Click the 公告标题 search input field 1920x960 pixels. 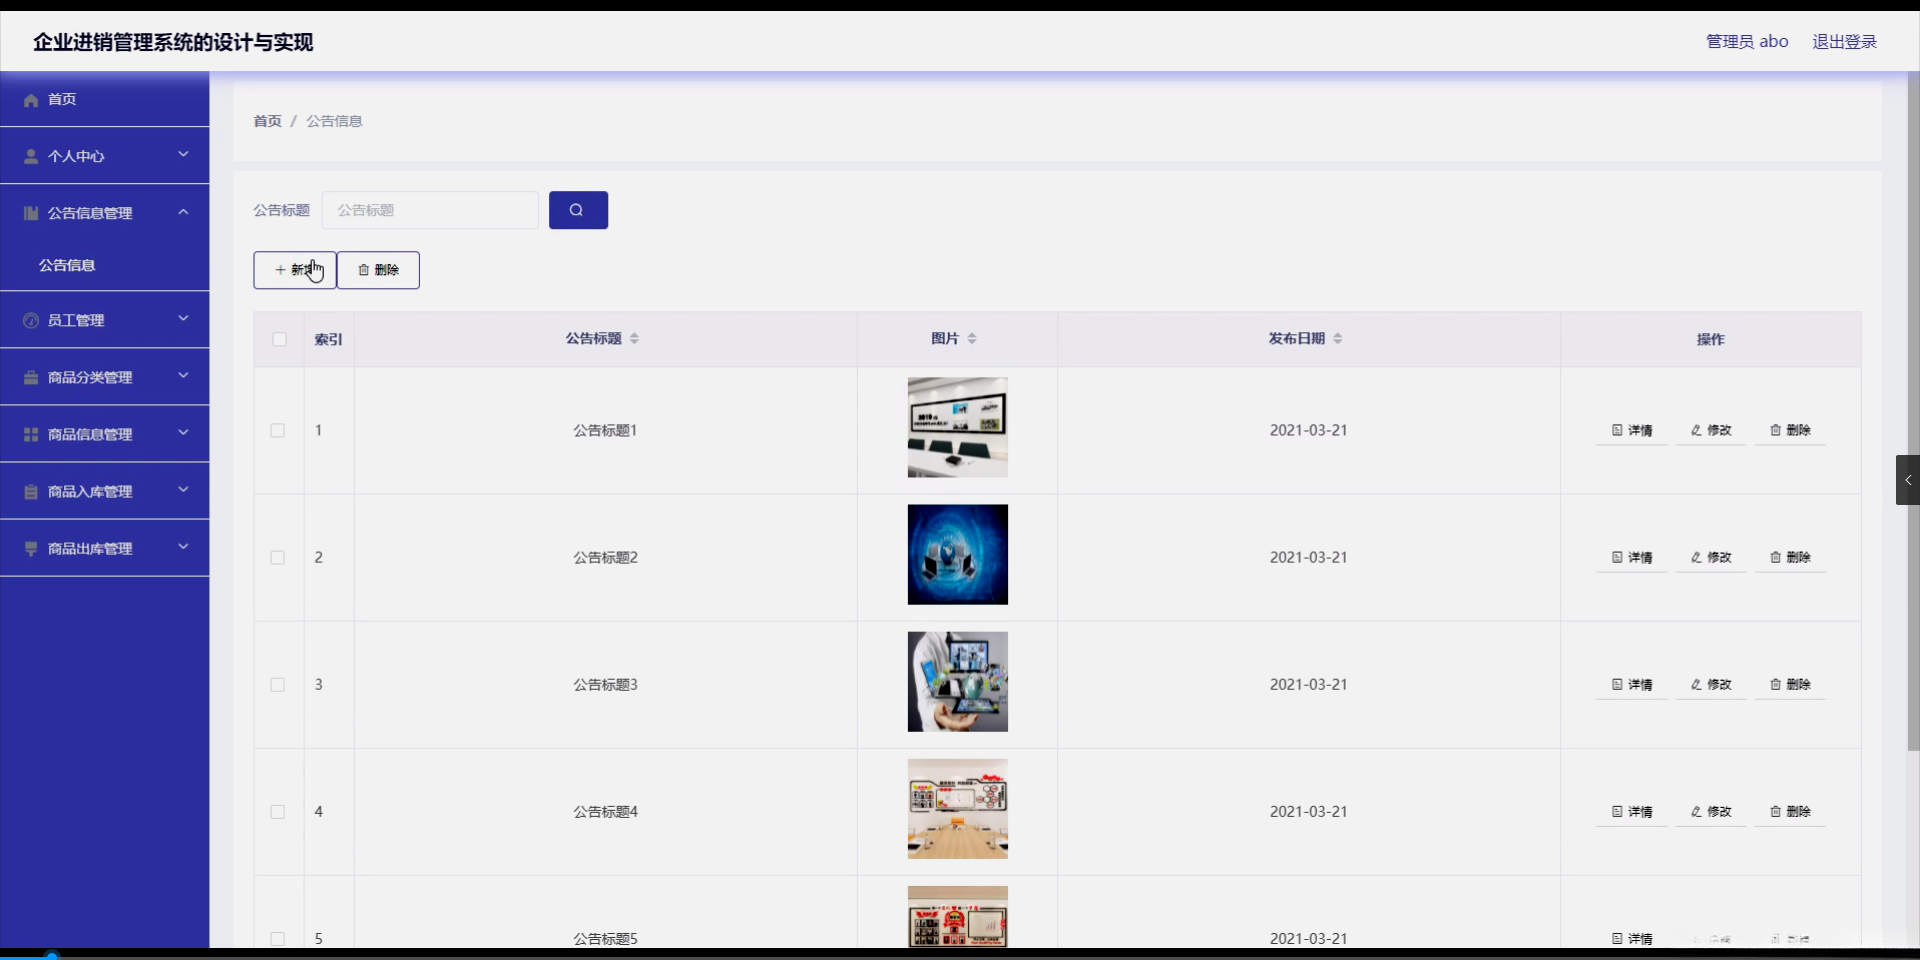click(430, 210)
